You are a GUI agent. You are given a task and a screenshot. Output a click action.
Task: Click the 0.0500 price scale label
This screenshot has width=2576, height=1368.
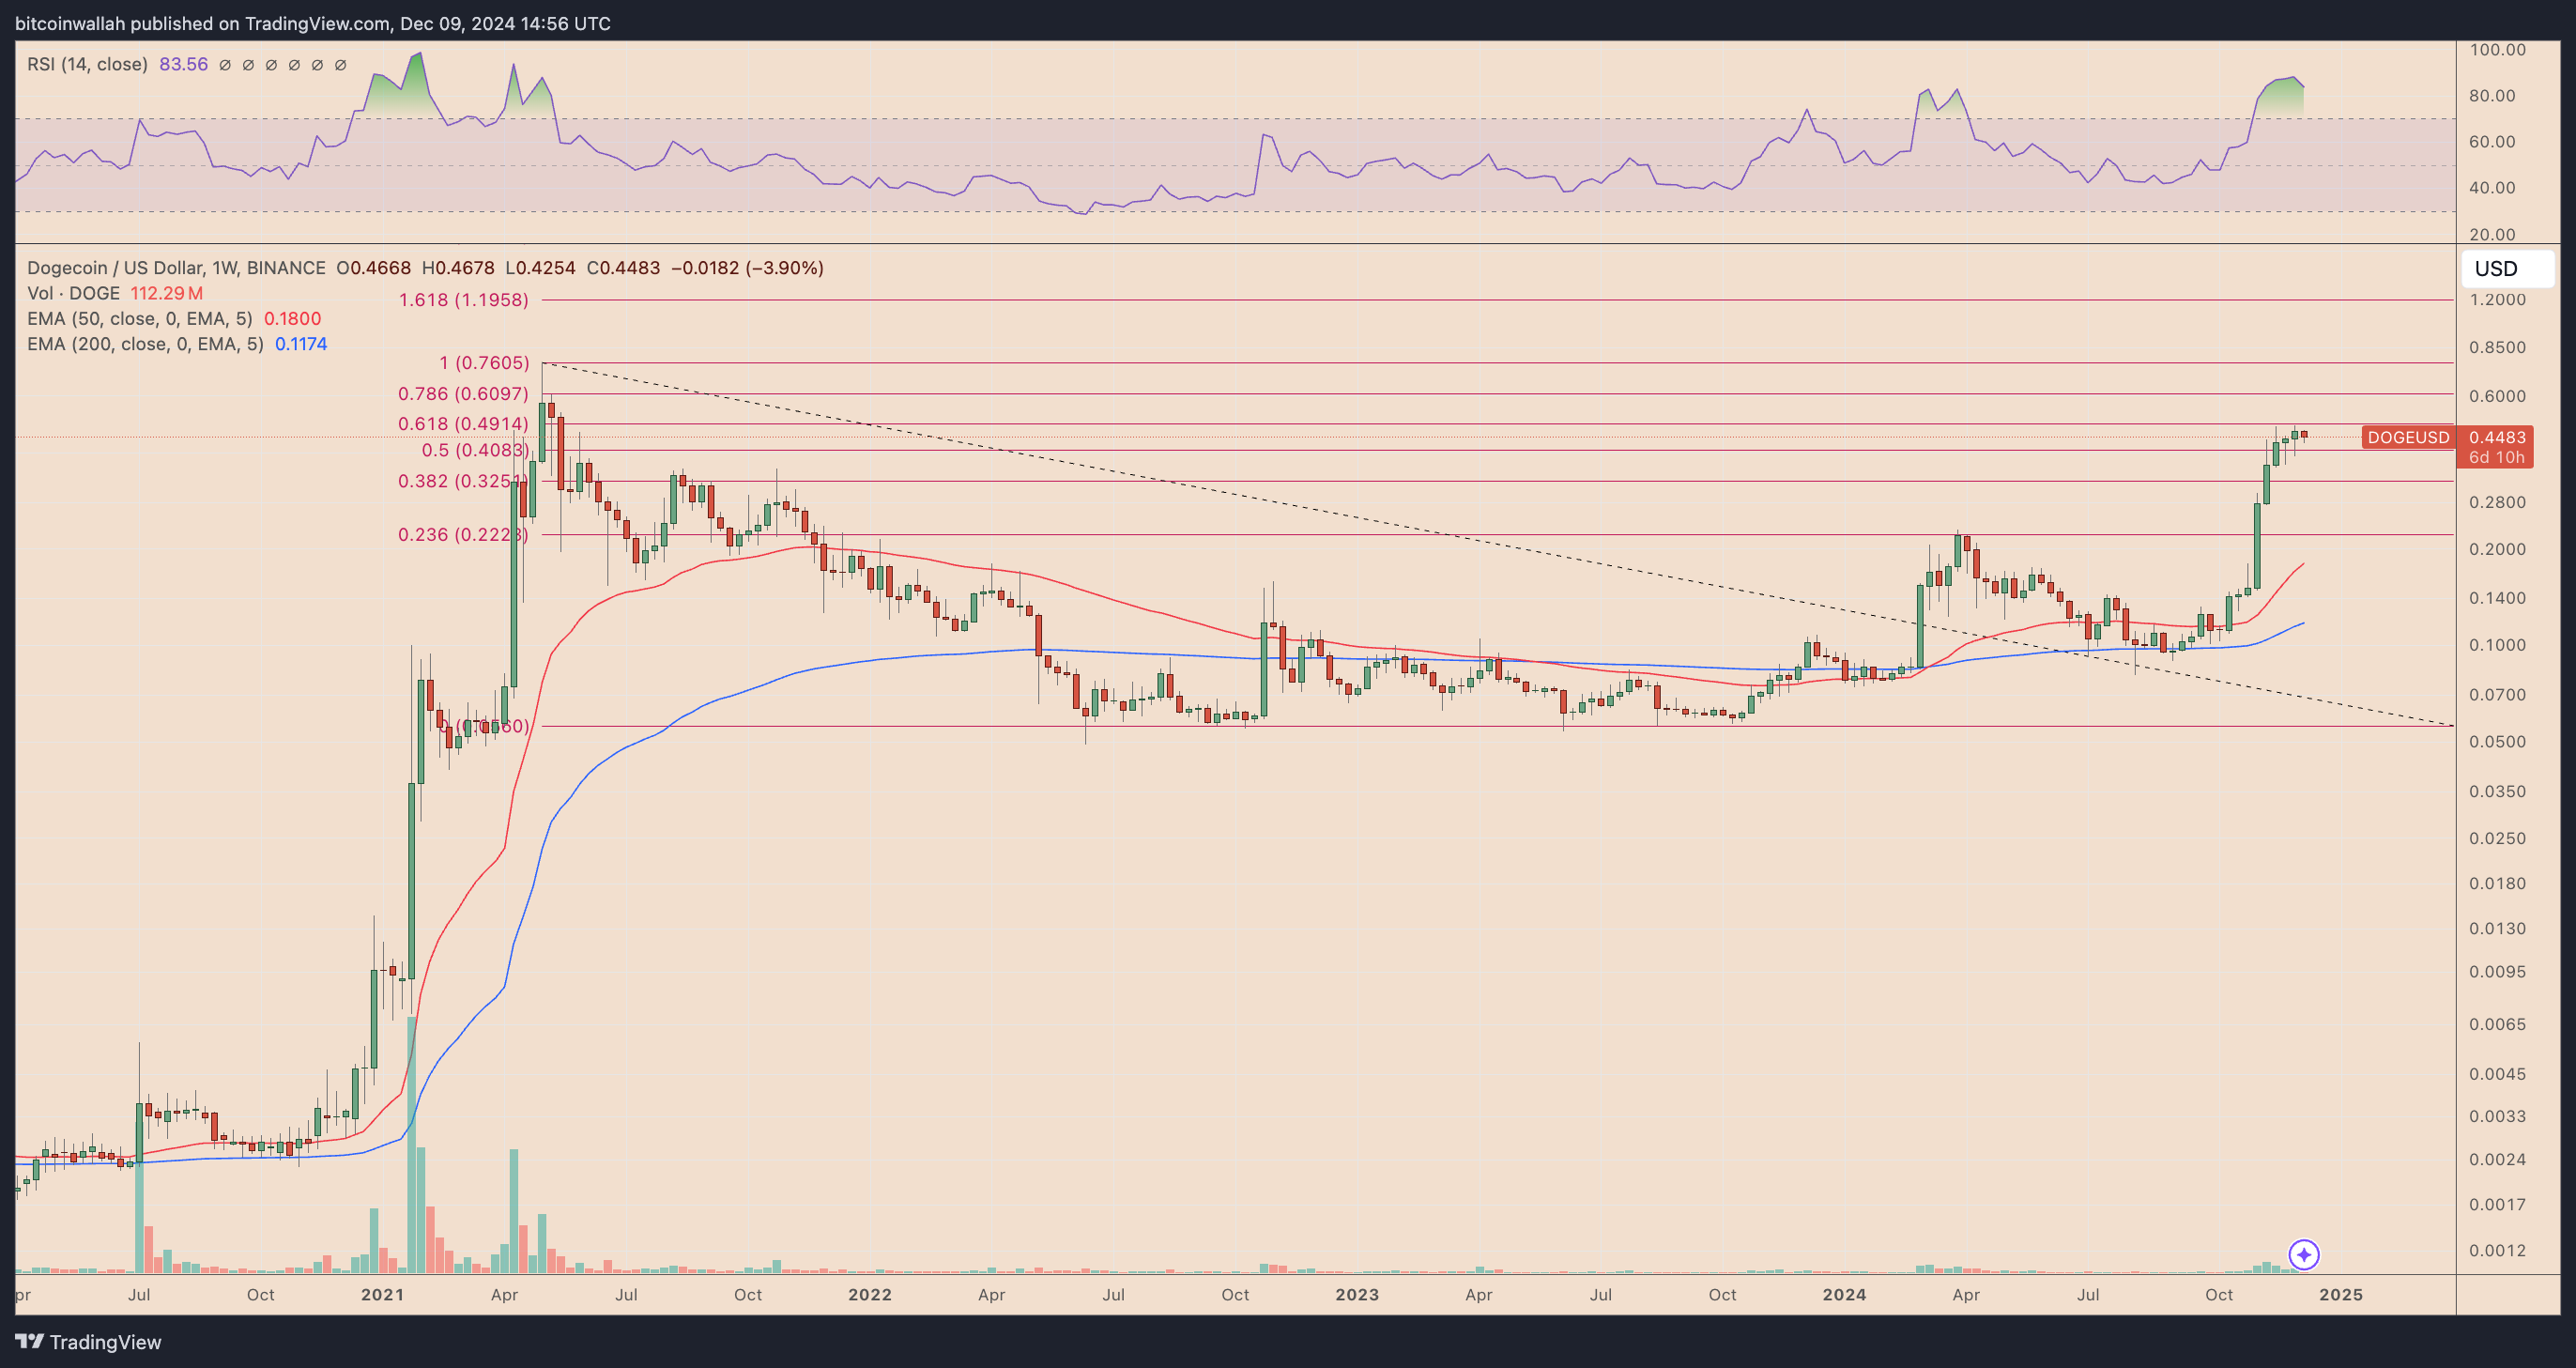coord(2497,742)
